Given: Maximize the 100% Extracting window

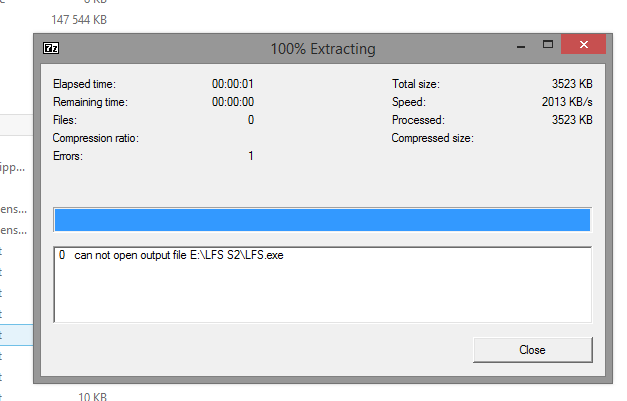Looking at the screenshot, I should (x=548, y=44).
